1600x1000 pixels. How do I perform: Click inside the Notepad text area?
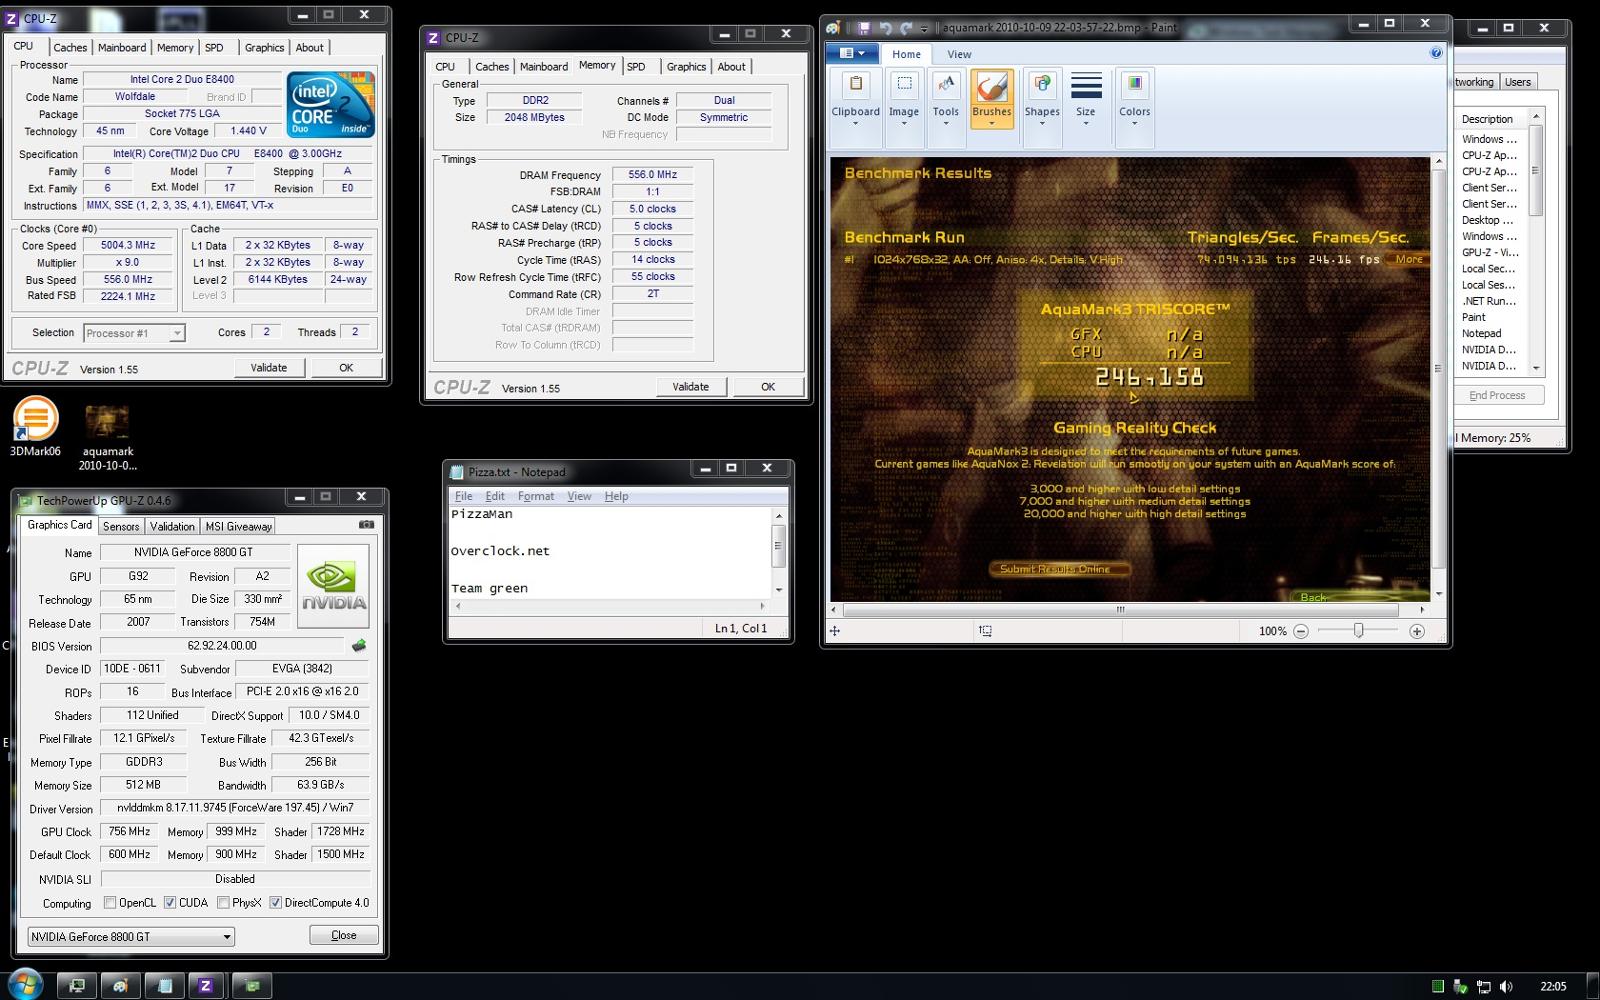pos(610,551)
